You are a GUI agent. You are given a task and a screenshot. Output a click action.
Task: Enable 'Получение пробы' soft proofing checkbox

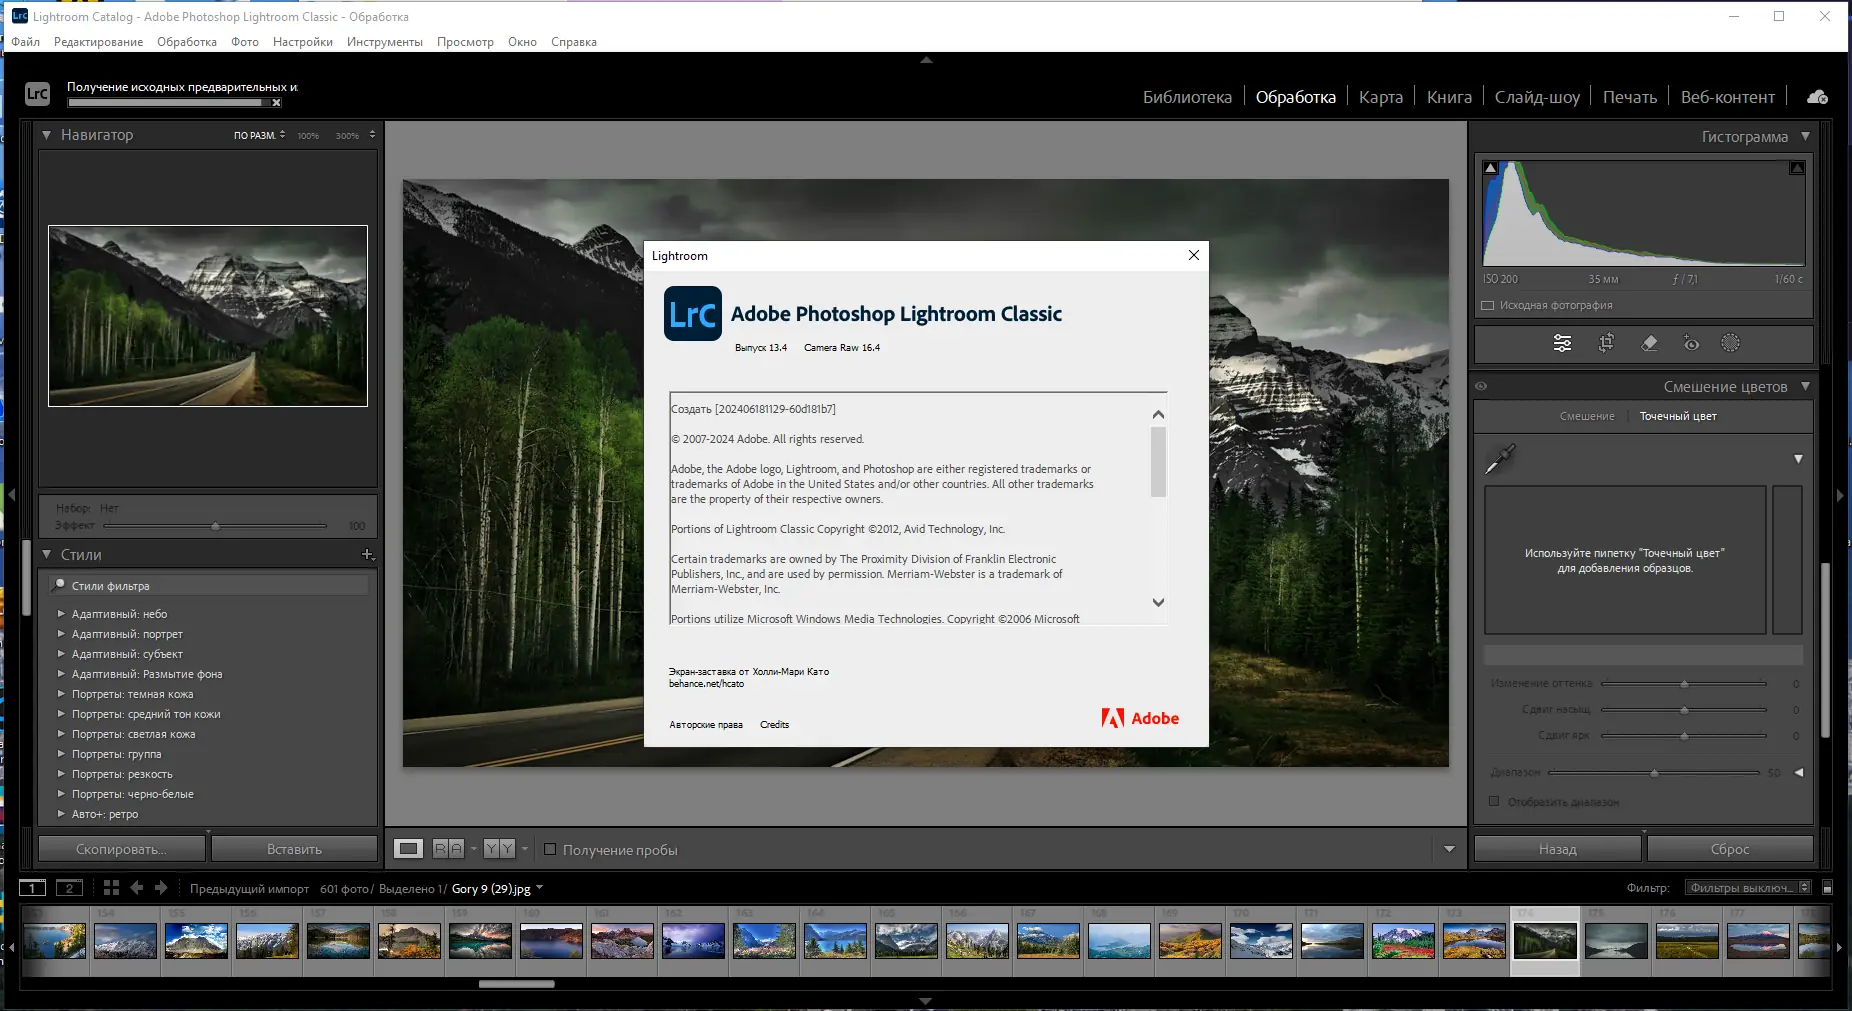point(550,850)
